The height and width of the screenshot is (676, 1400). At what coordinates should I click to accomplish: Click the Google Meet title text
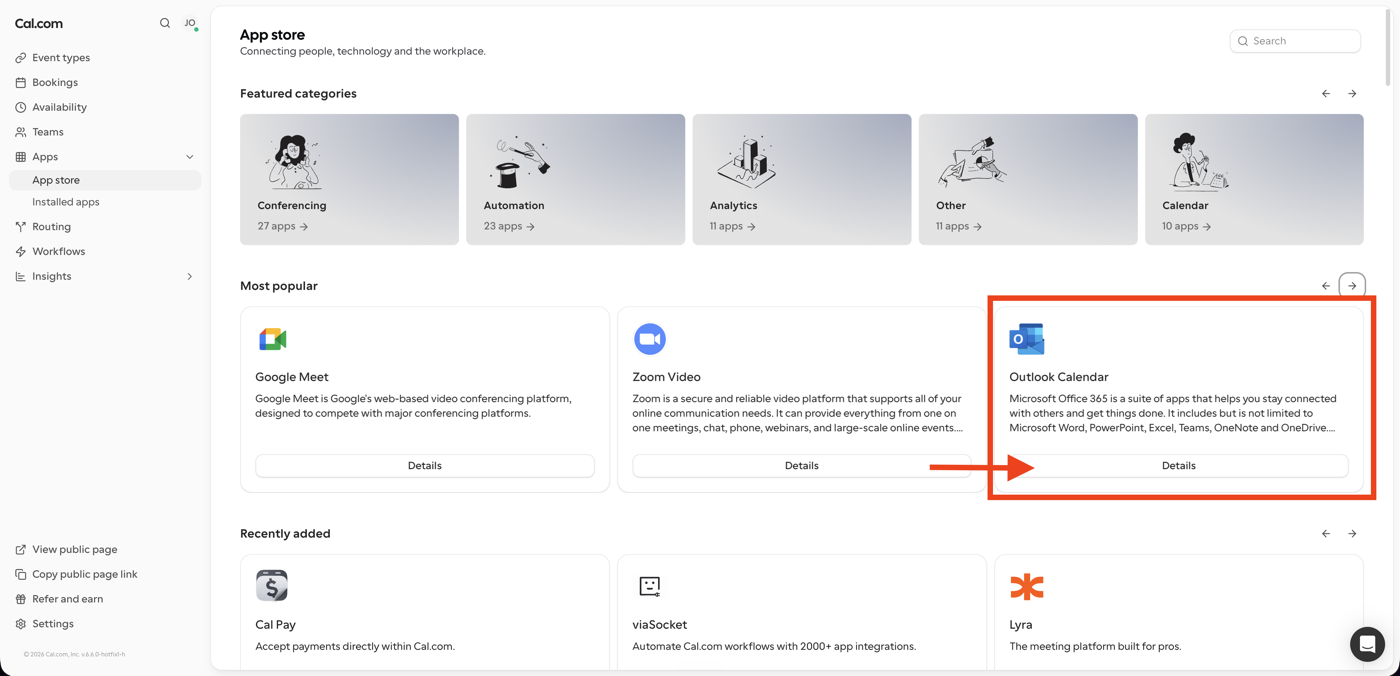click(x=292, y=377)
